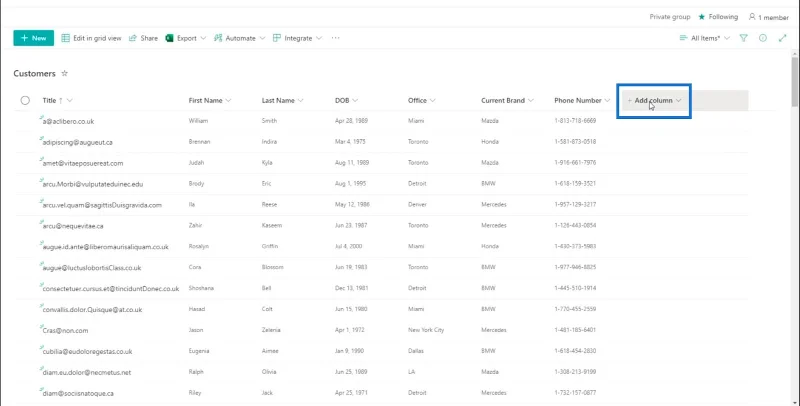800x406 pixels.
Task: Click the Office cell New York City
Action: click(x=426, y=330)
